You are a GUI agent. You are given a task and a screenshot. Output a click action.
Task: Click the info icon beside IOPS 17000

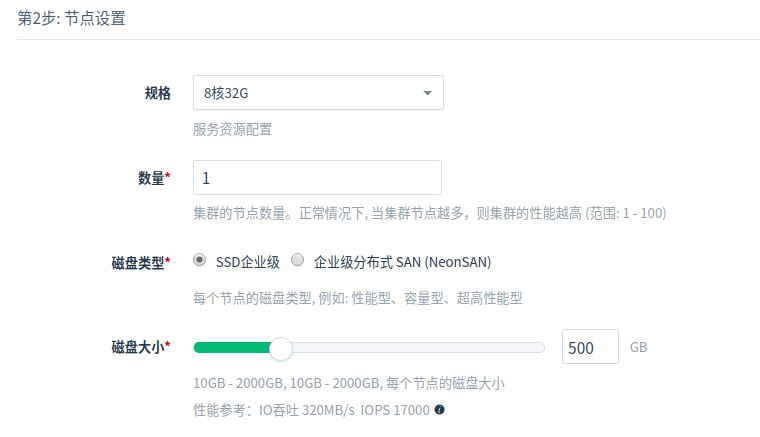439,410
